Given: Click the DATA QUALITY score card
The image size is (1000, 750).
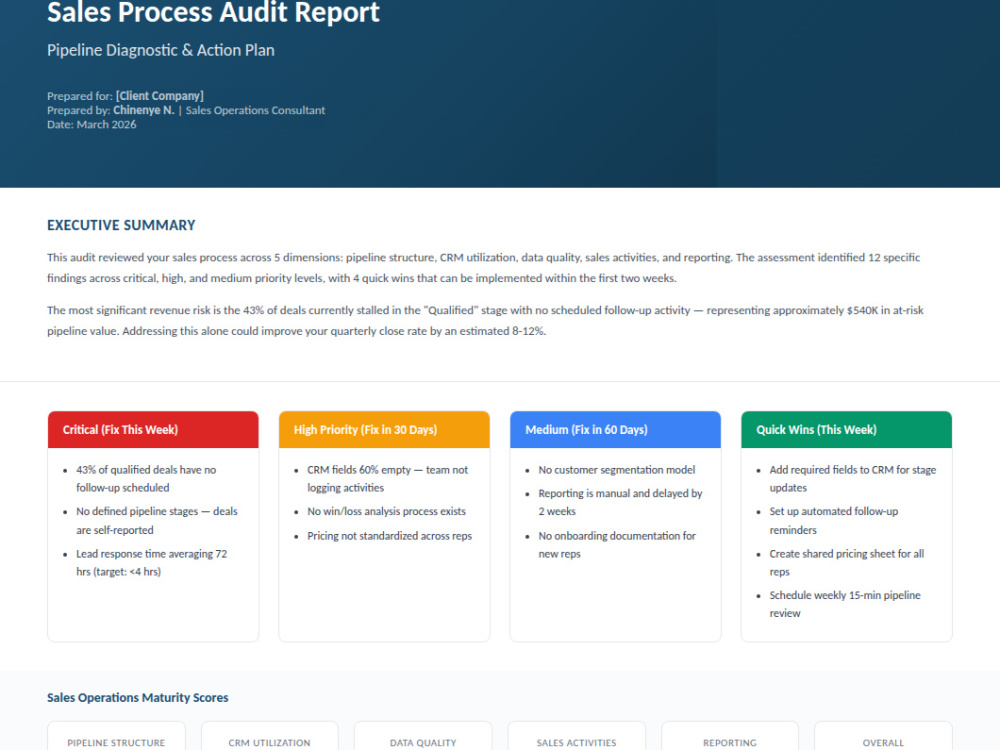Looking at the screenshot, I should pos(423,736).
